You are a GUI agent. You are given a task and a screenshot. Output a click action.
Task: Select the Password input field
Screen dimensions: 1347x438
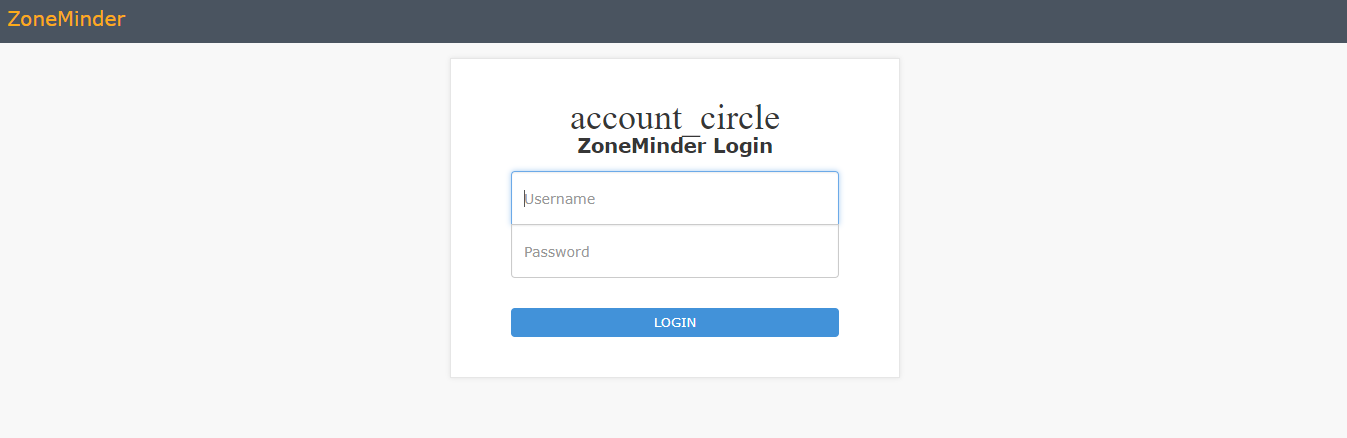[675, 251]
